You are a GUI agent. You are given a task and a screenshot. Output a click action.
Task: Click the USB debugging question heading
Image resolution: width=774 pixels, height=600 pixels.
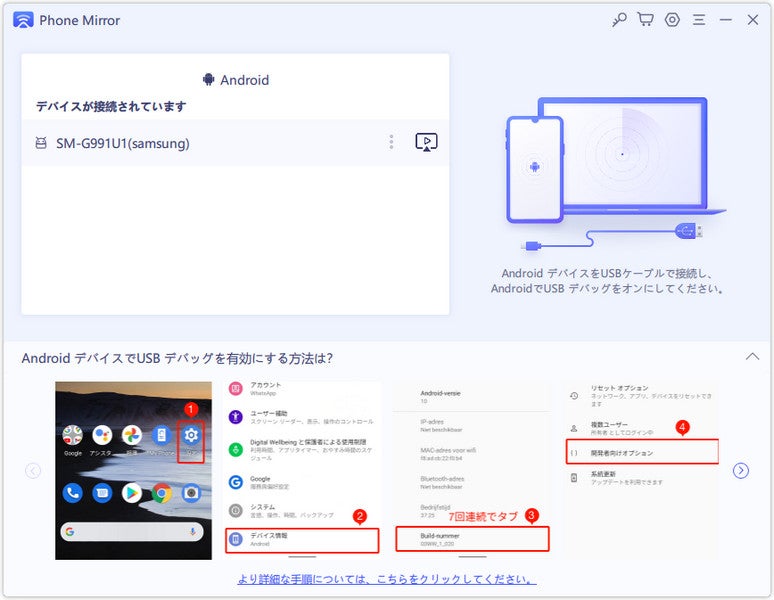(x=177, y=358)
